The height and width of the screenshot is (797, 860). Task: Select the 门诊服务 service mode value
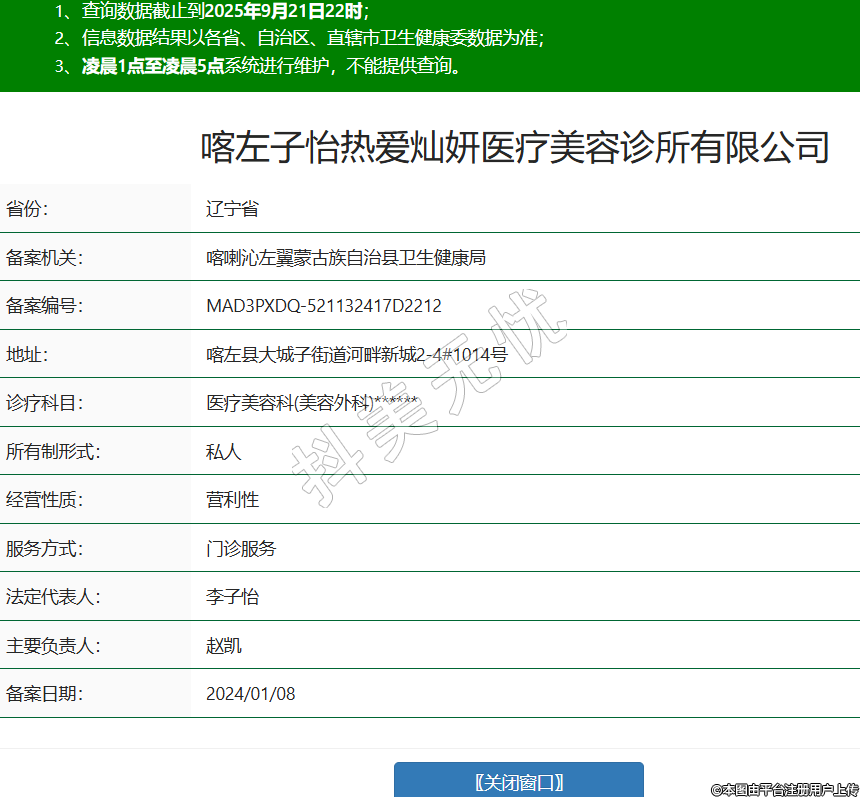tap(241, 549)
